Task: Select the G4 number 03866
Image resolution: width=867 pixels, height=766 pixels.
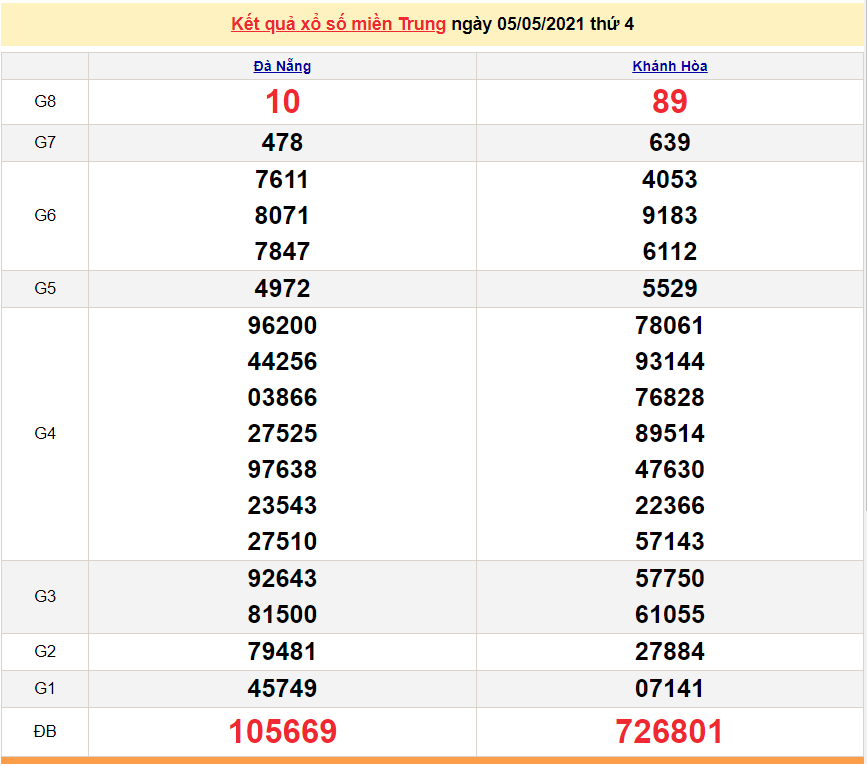Action: (282, 398)
